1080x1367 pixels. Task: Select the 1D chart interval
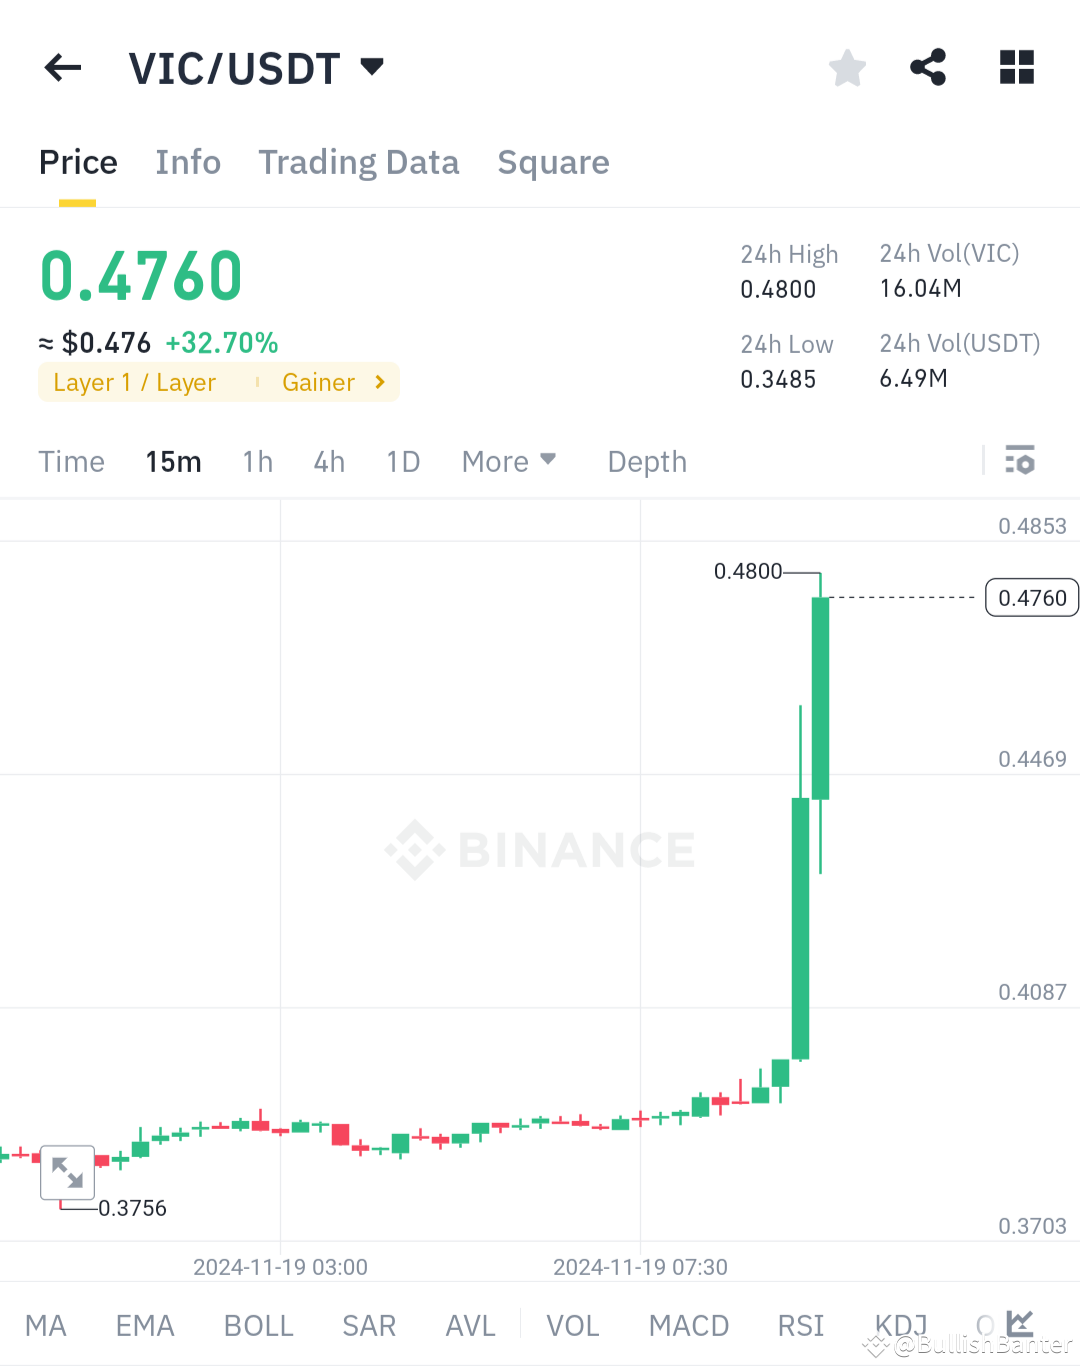pos(403,461)
